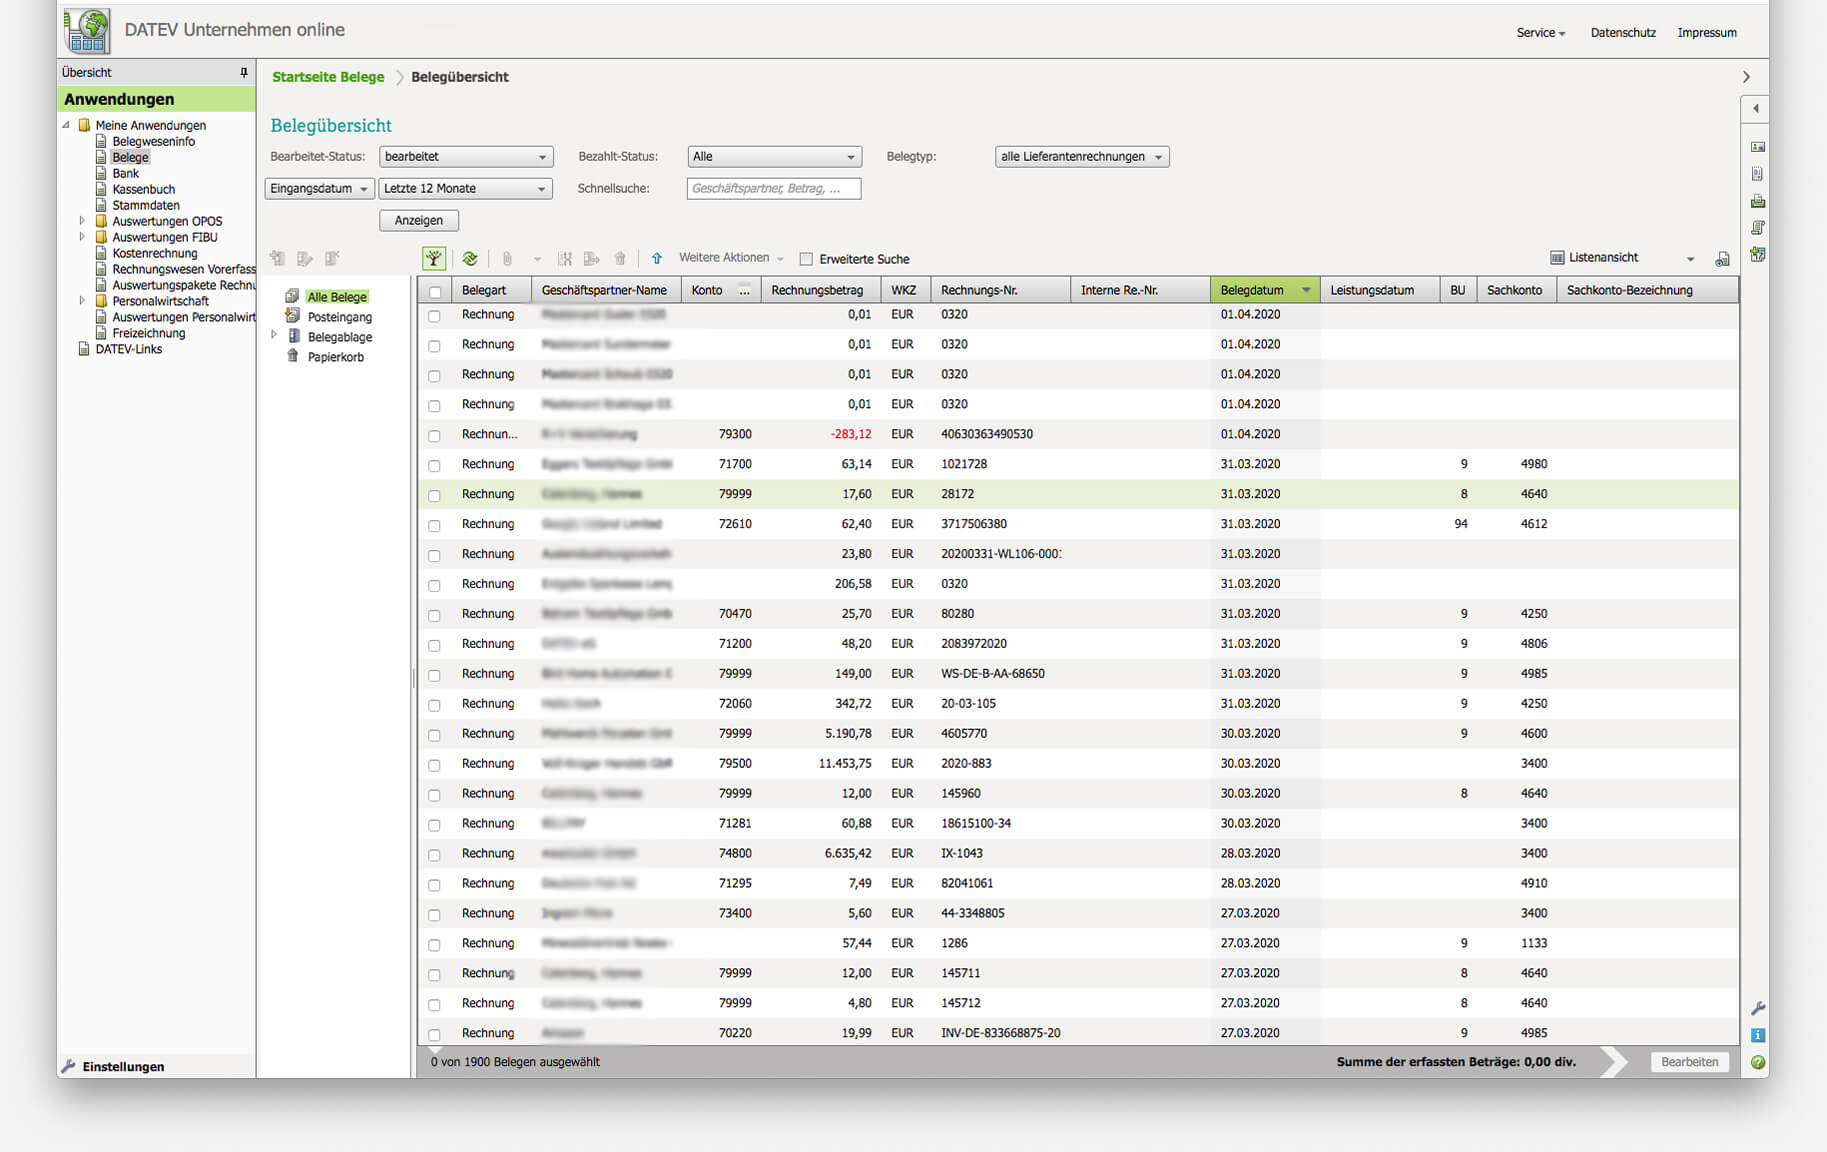Open the Startseite Belege breadcrumb link
Image resolution: width=1827 pixels, height=1152 pixels.
(328, 77)
